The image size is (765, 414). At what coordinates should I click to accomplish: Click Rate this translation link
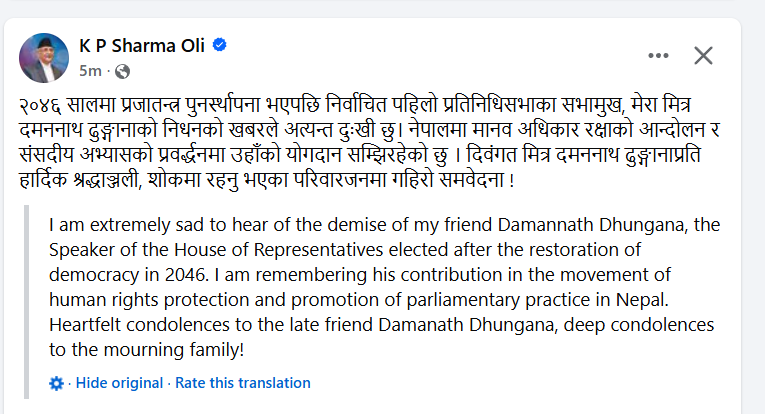point(243,383)
